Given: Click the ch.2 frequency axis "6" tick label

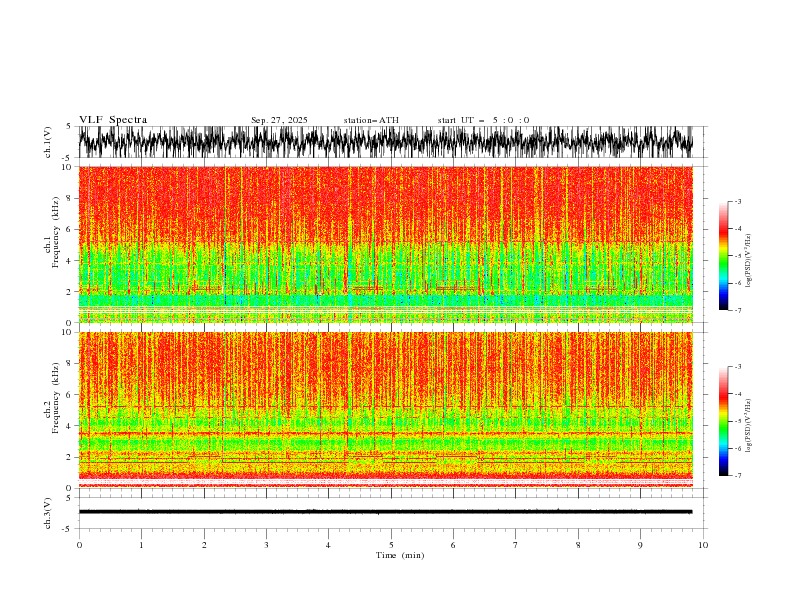Looking at the screenshot, I should (69, 395).
